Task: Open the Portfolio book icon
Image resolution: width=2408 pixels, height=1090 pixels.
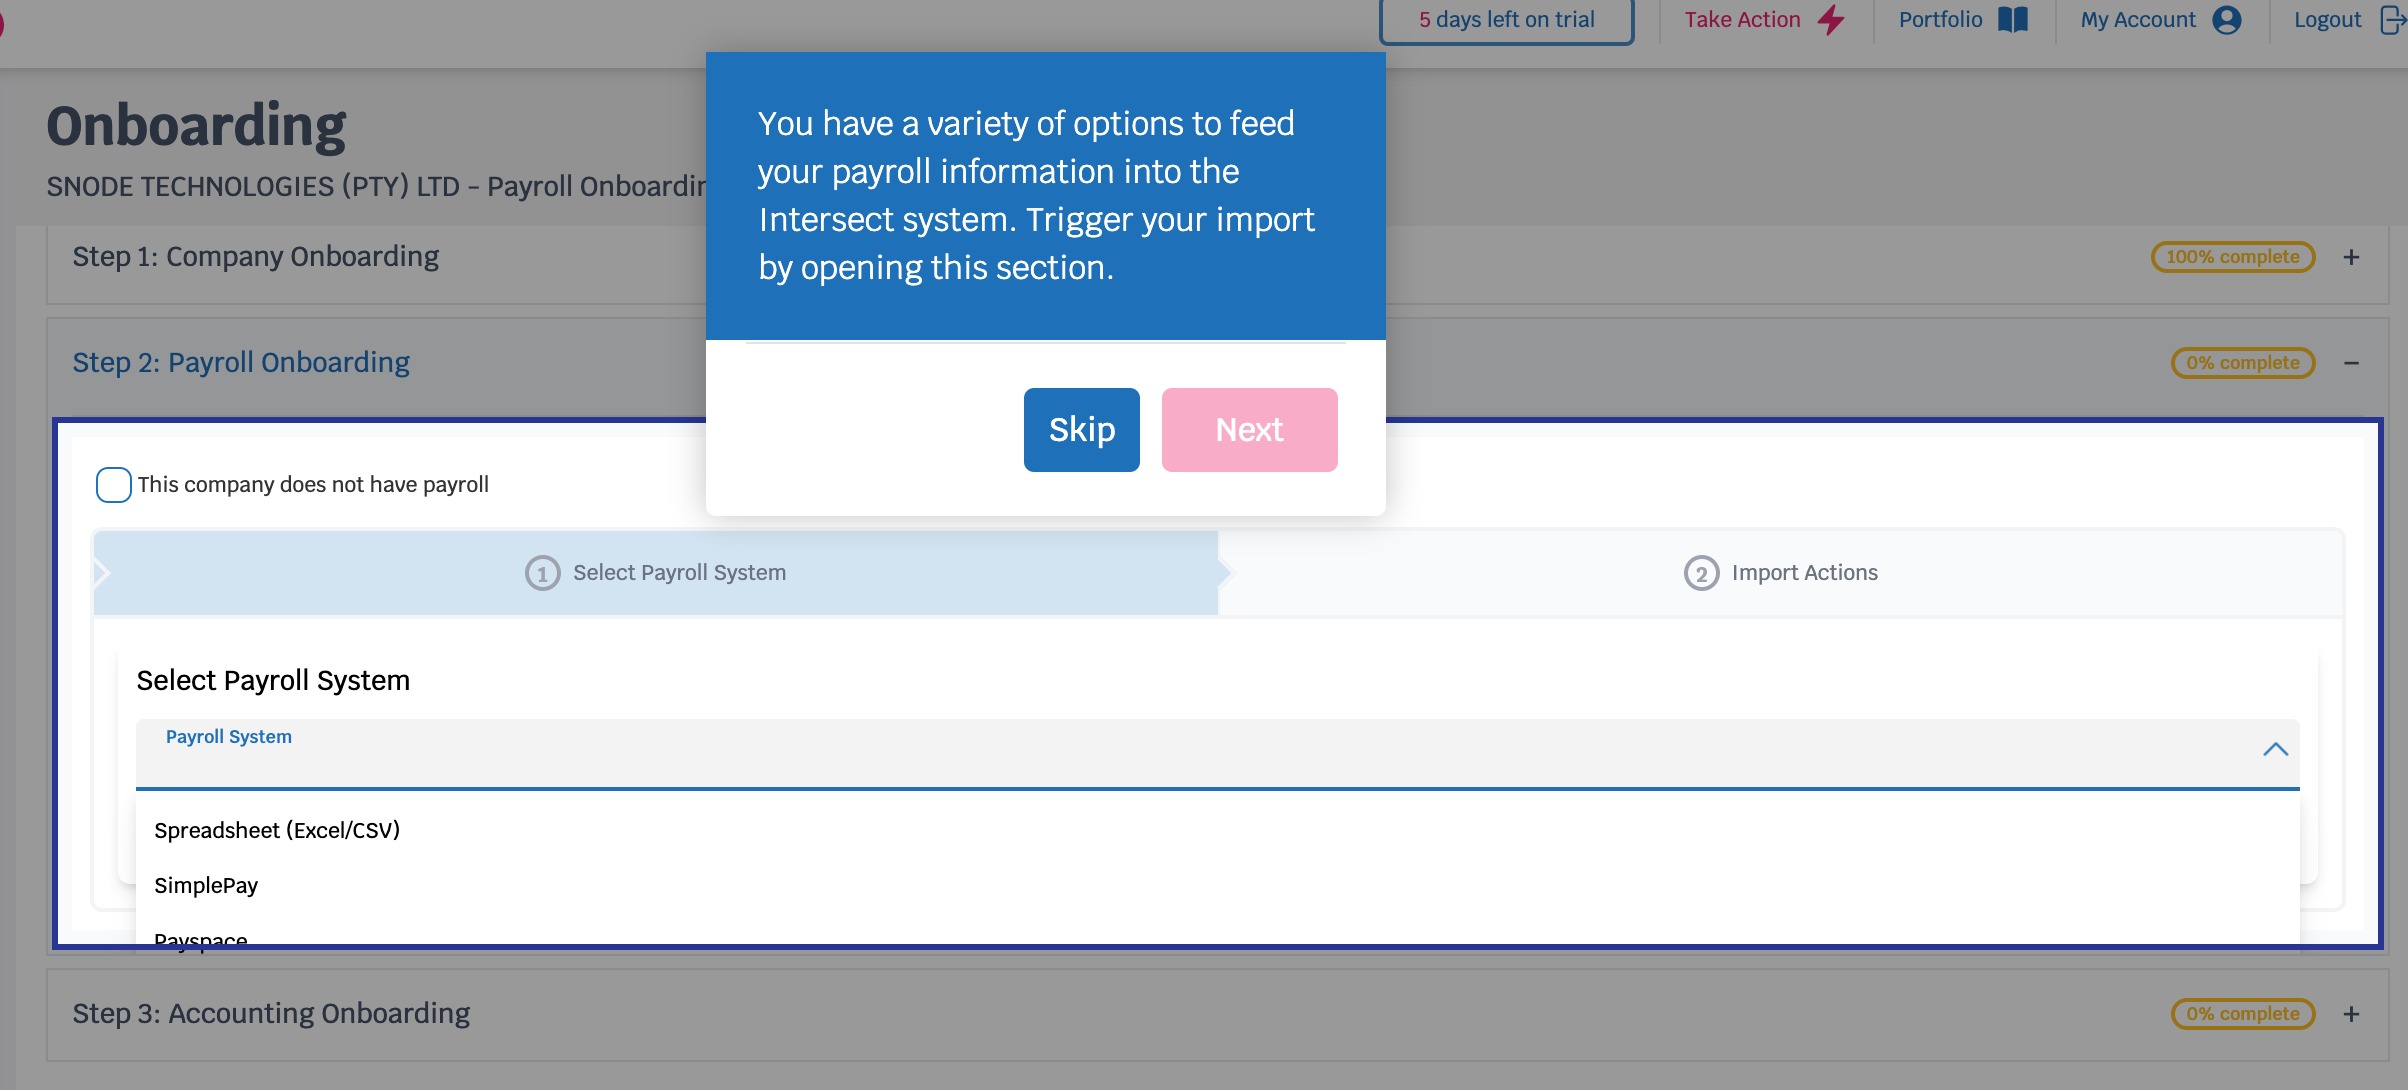Action: click(2012, 20)
